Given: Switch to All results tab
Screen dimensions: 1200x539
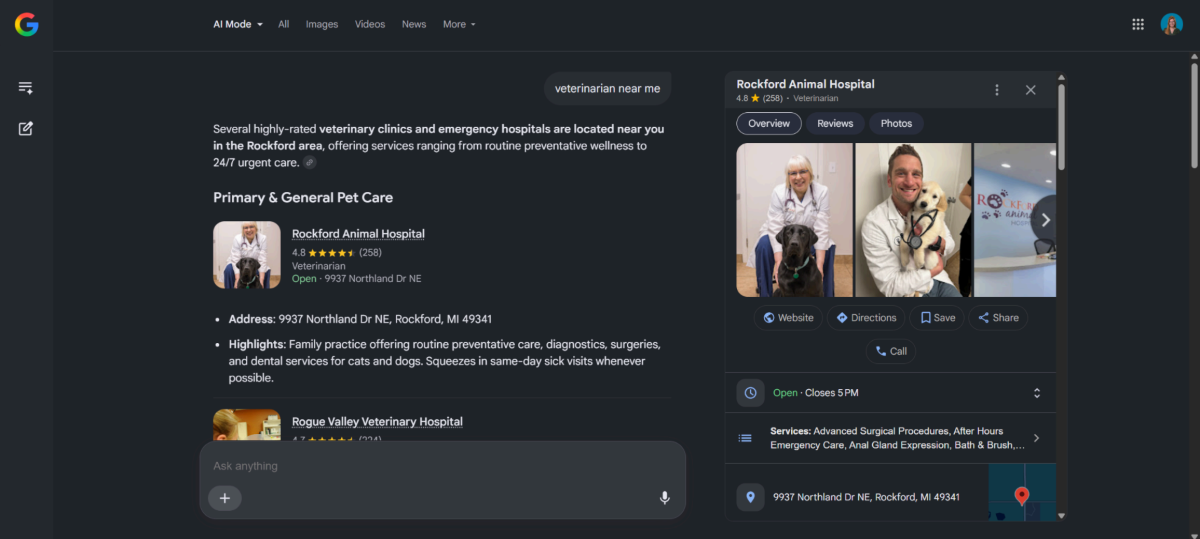Looking at the screenshot, I should tap(284, 24).
